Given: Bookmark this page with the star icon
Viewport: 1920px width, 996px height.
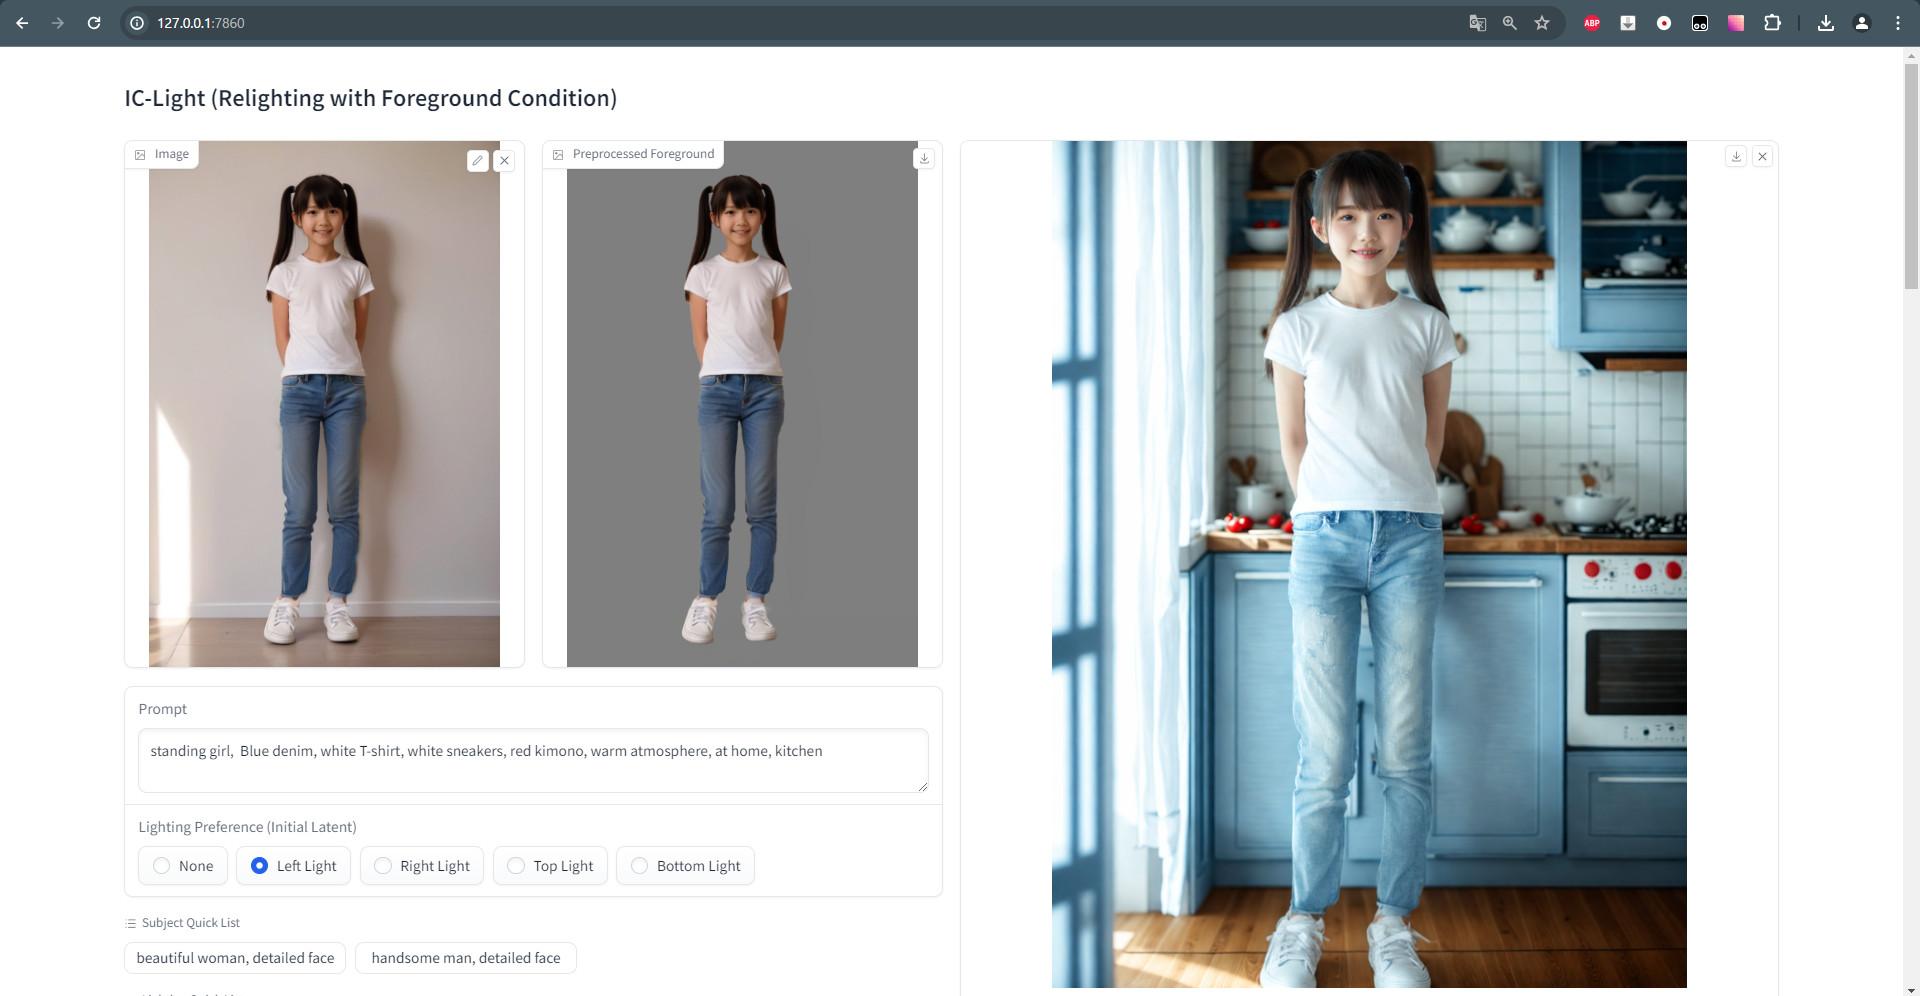Looking at the screenshot, I should [x=1542, y=23].
